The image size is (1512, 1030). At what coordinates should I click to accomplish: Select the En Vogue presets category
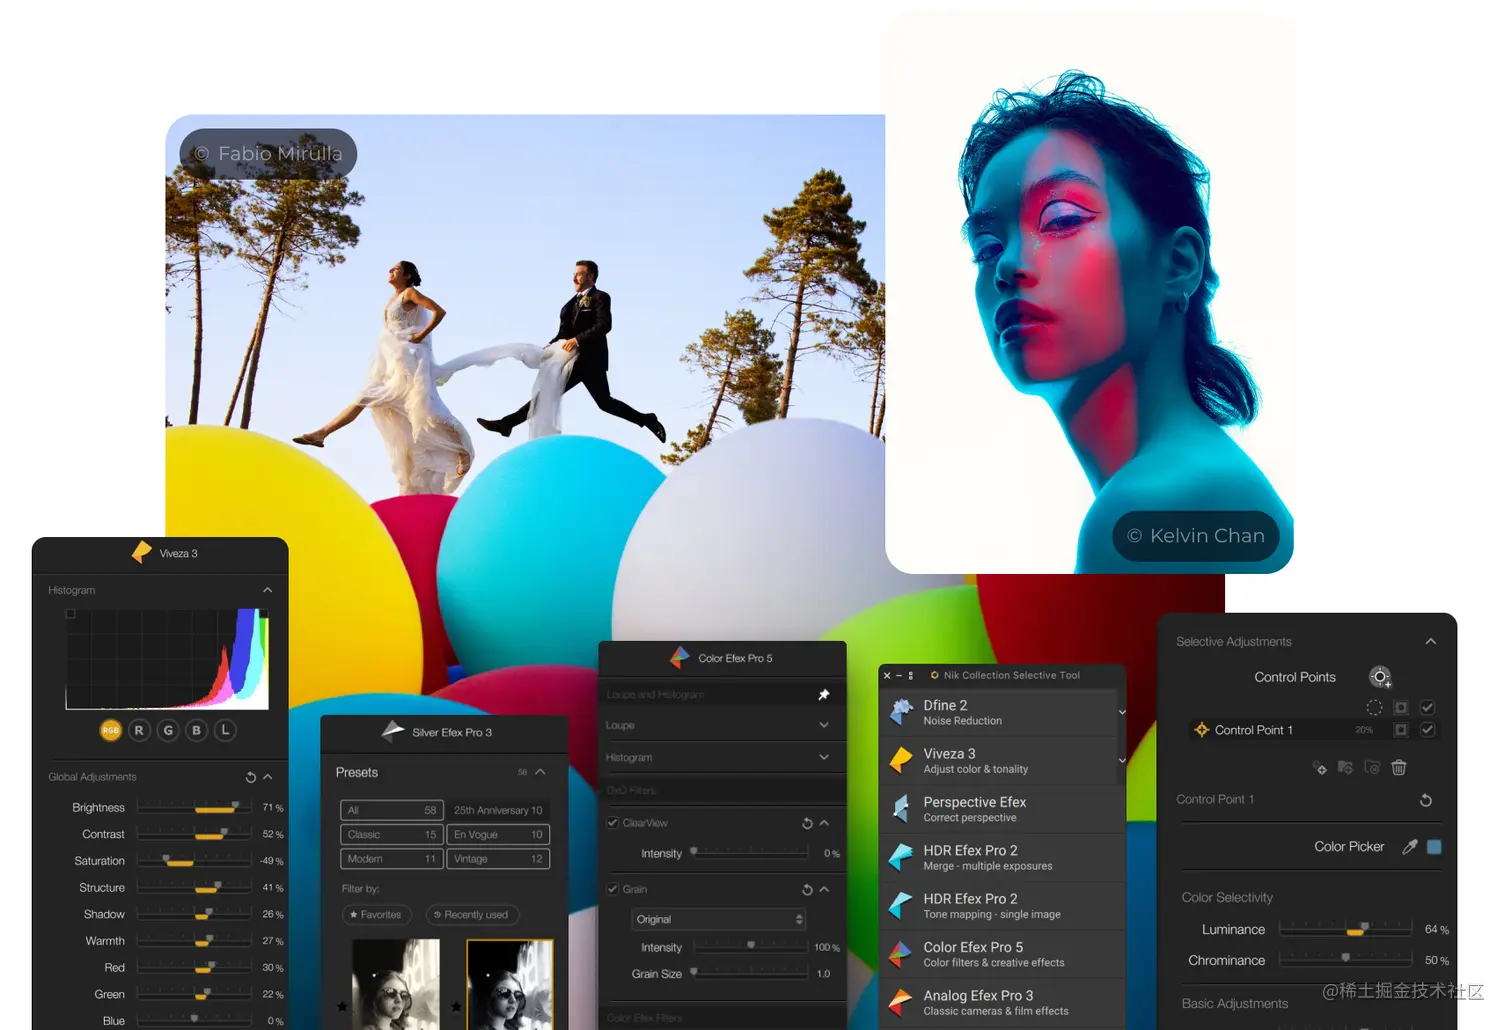click(498, 834)
